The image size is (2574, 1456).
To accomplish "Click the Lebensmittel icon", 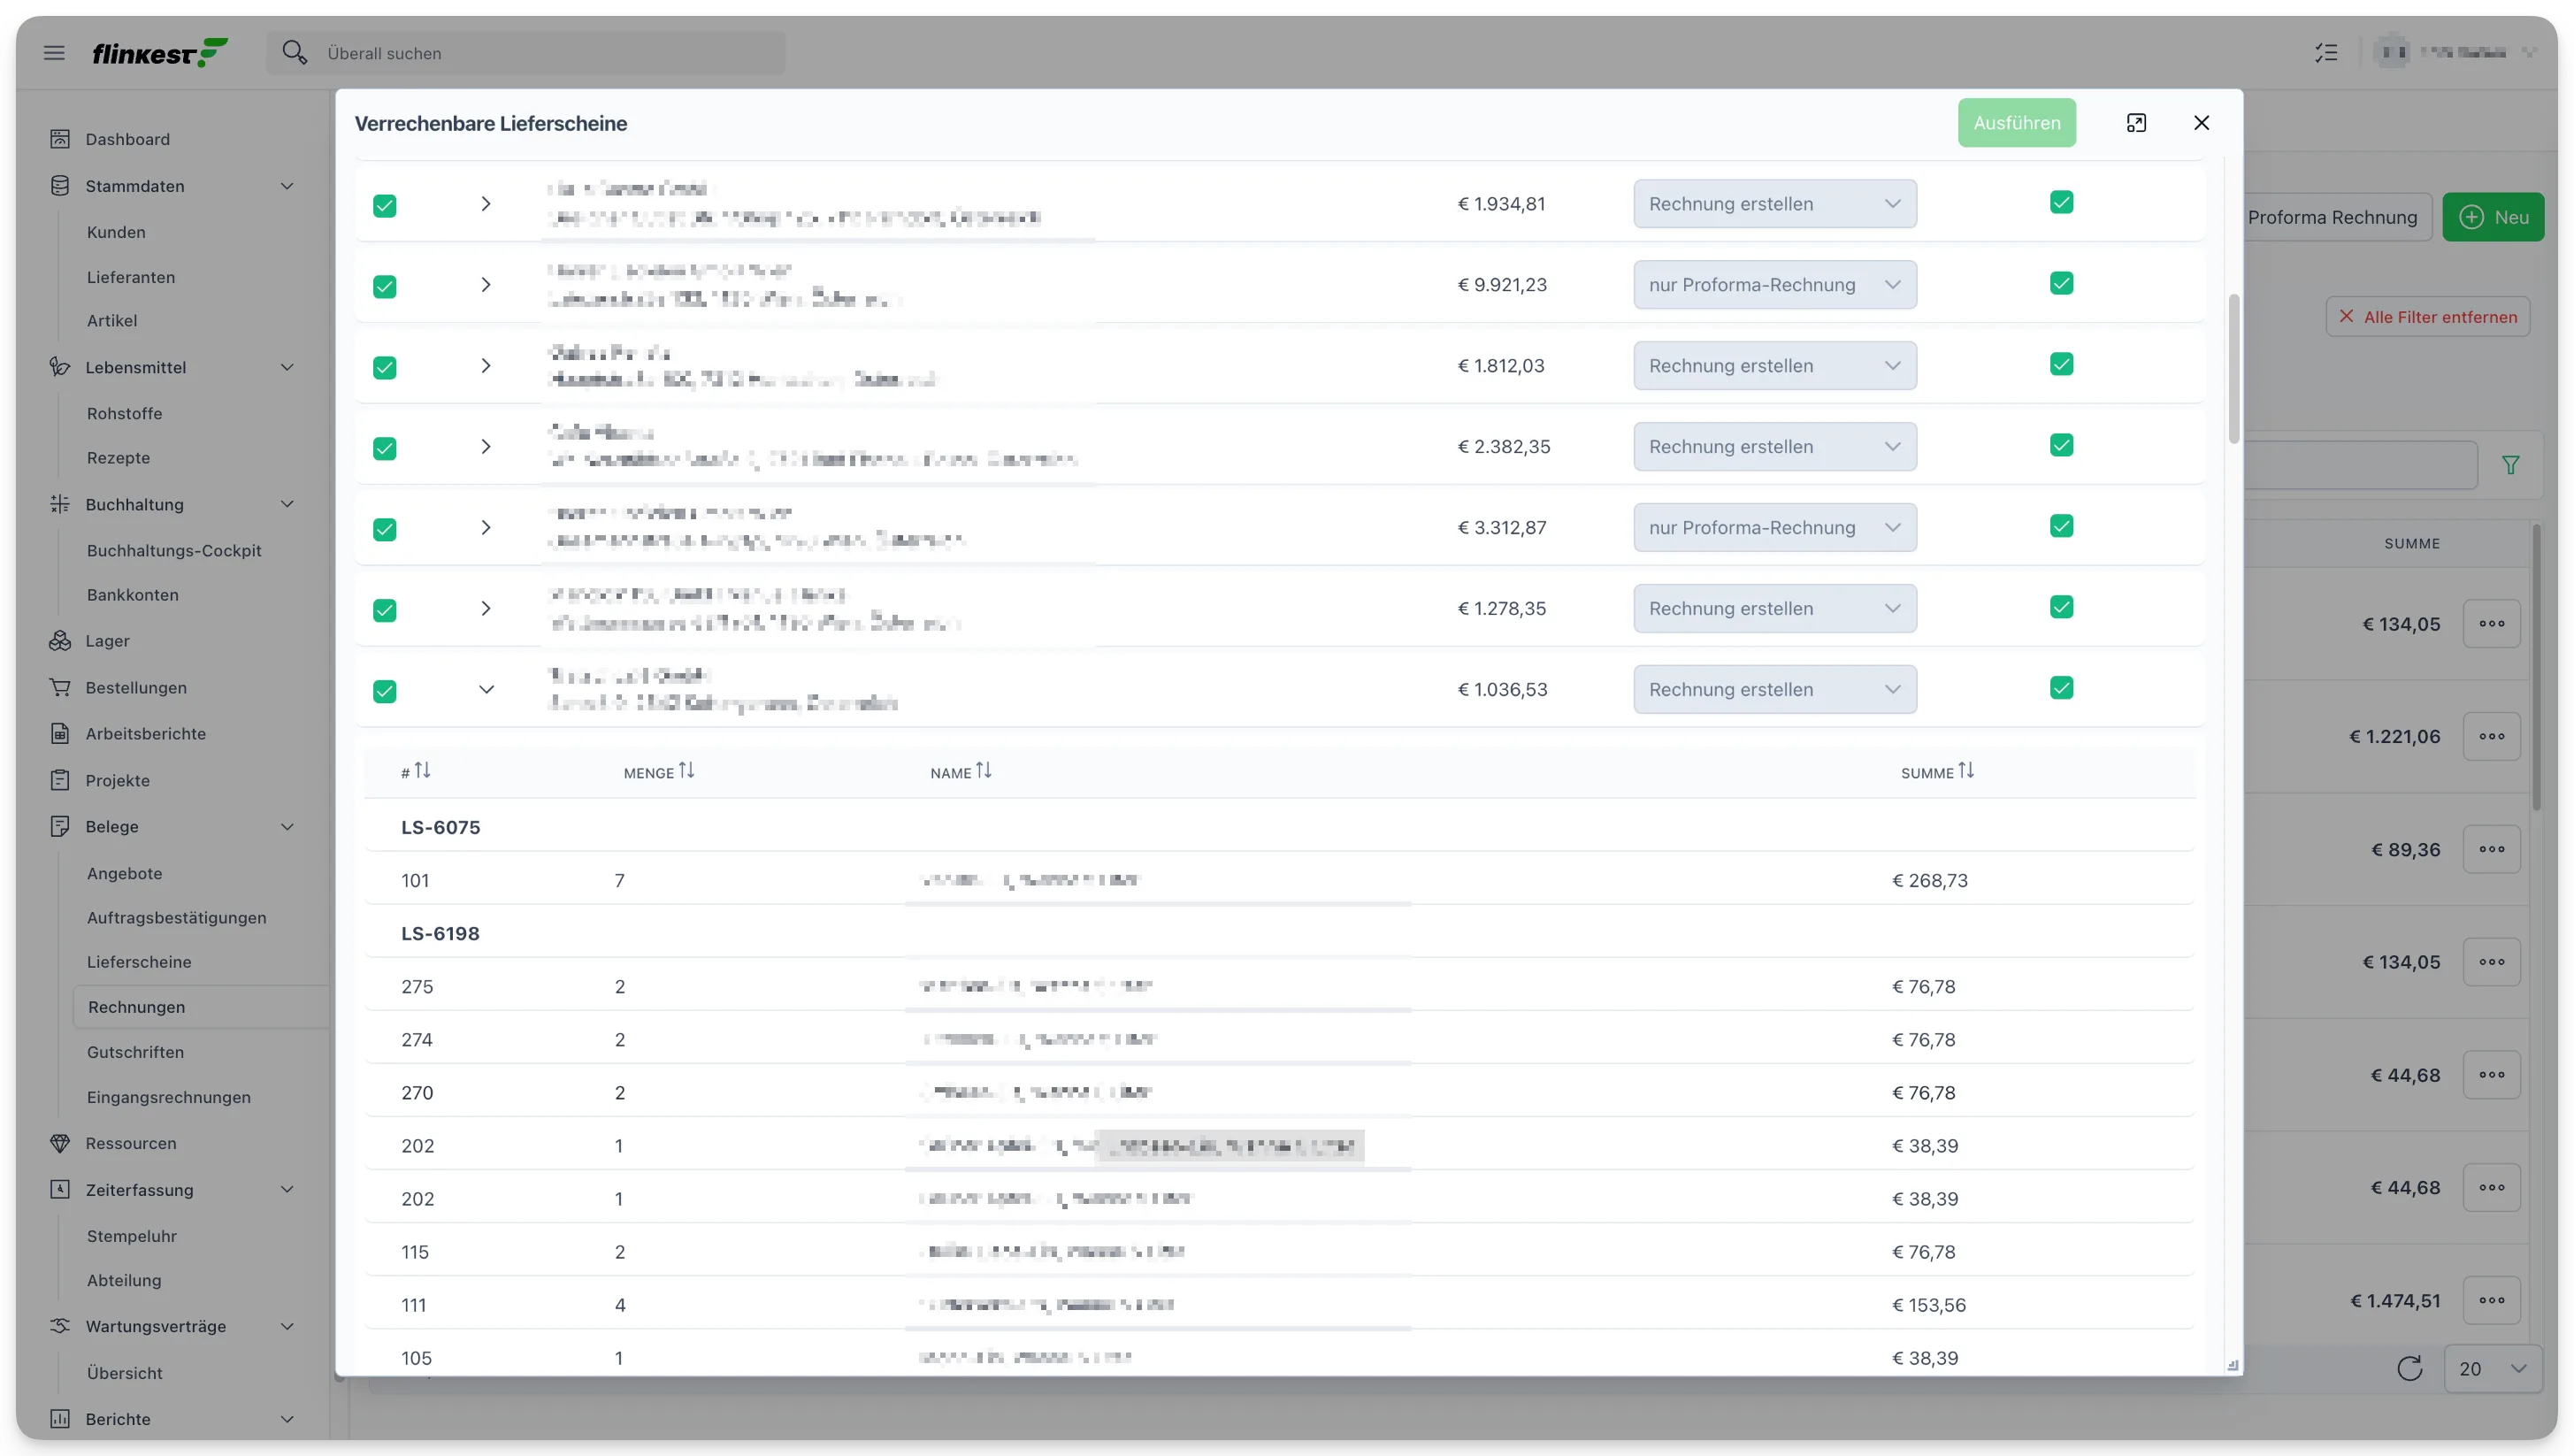I will click(x=60, y=367).
